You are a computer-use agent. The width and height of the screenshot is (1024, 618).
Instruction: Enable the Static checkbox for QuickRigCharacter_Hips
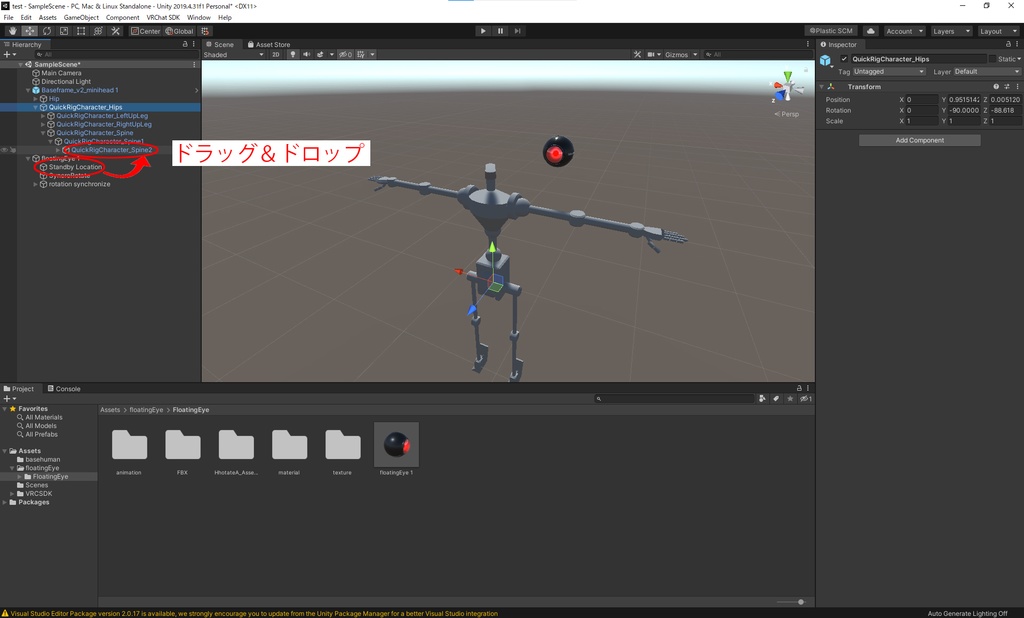[991, 59]
